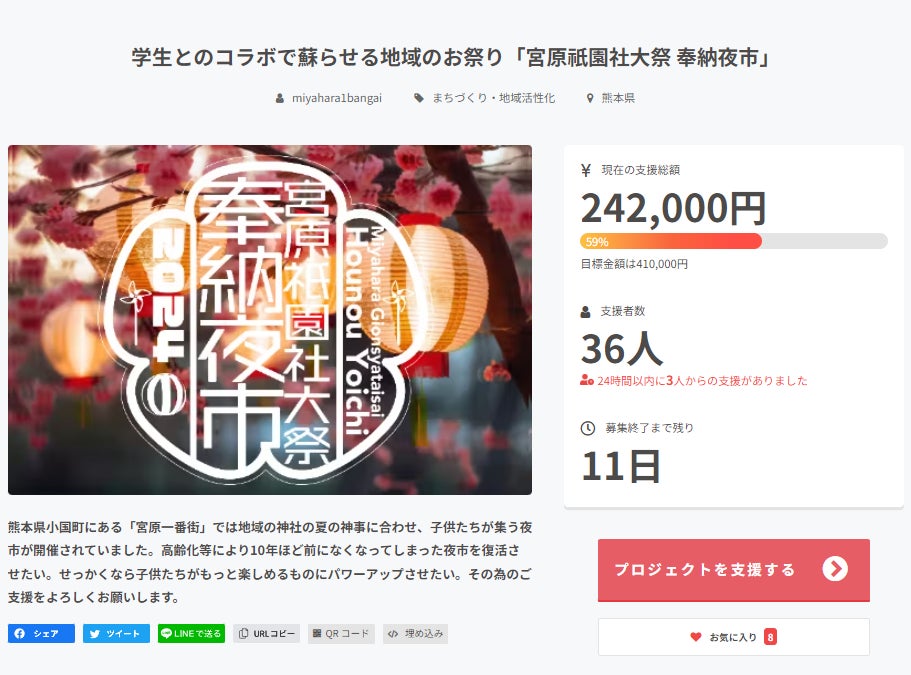Click the heart icon in お気に入り

pyautogui.click(x=695, y=637)
